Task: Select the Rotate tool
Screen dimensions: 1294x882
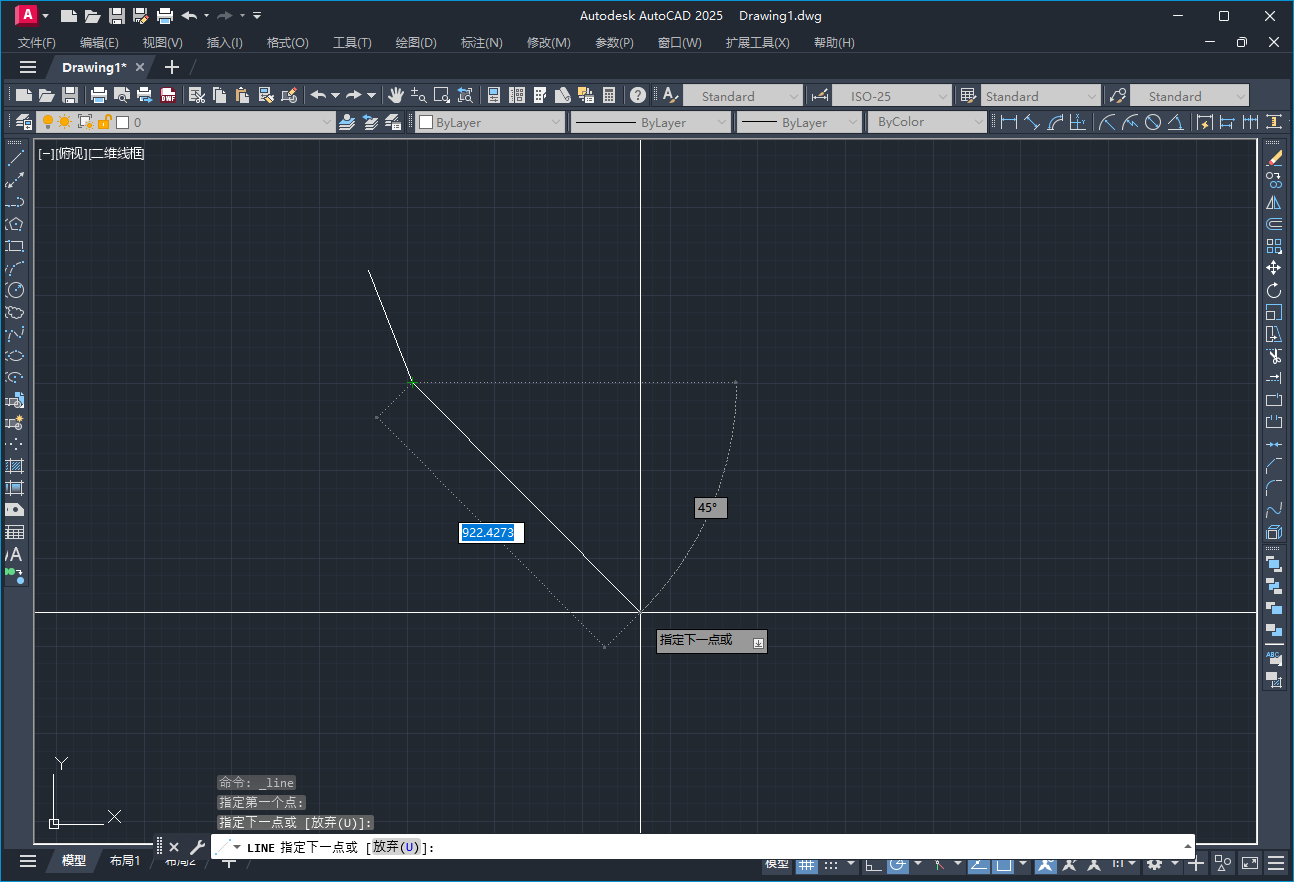Action: point(1274,290)
